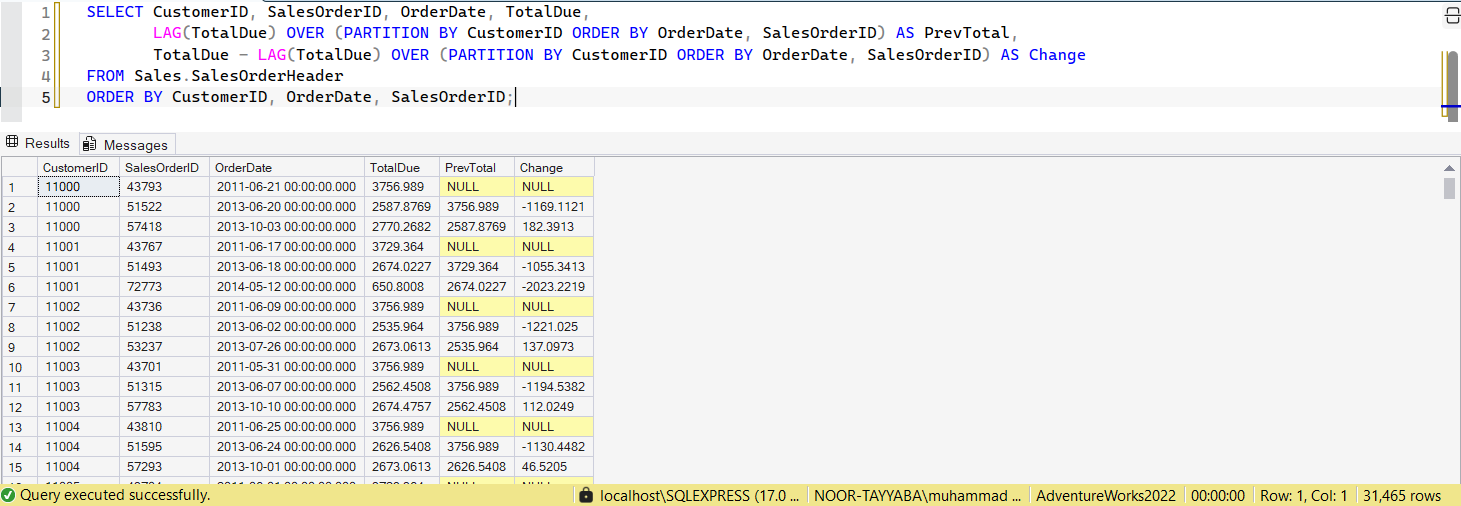
Task: Click TotalDue cell 650.8008
Action: (x=402, y=287)
